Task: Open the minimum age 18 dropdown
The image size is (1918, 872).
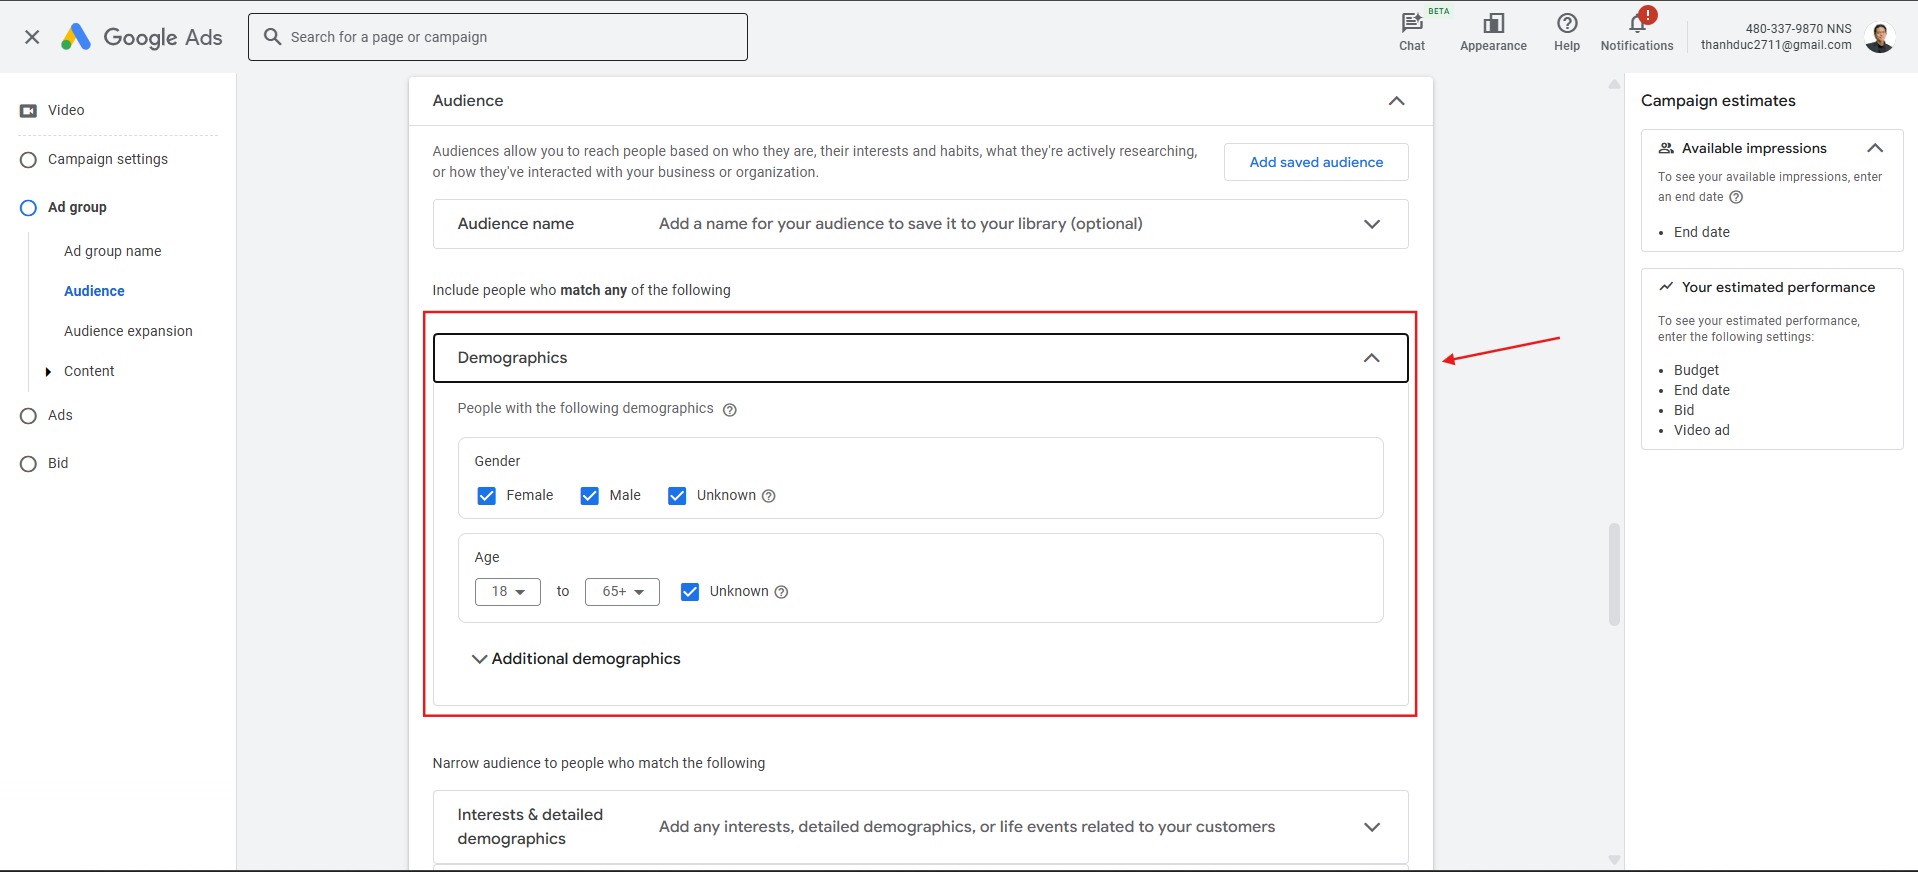Action: point(507,592)
